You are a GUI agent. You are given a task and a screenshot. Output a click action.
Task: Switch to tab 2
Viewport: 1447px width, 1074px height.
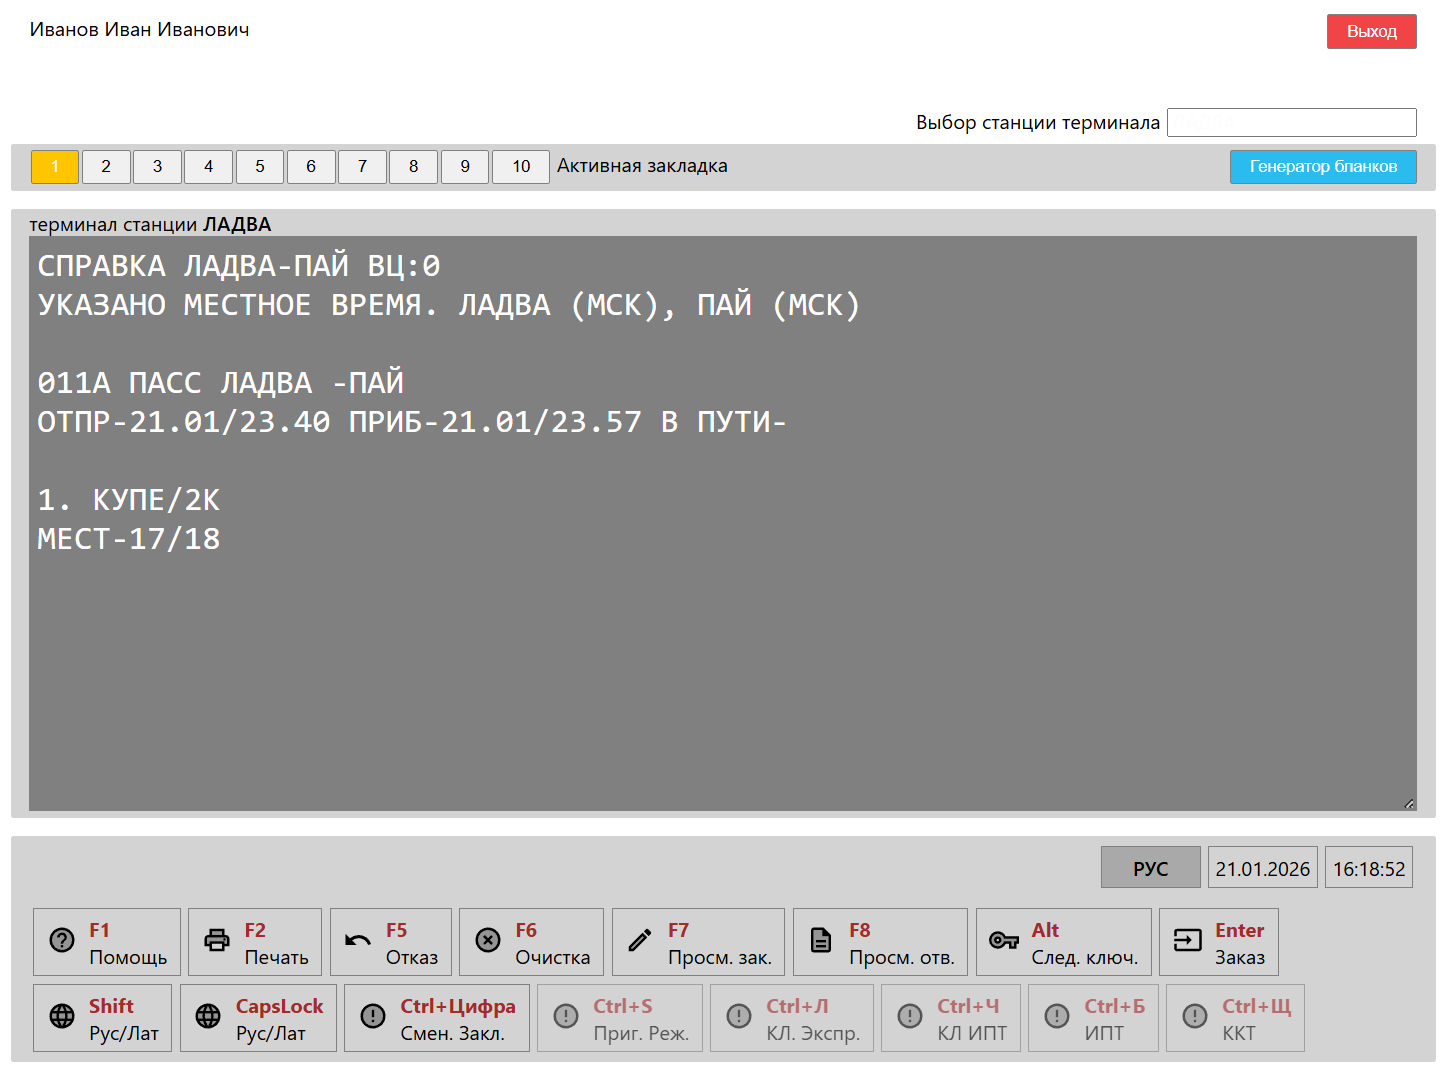tap(106, 166)
